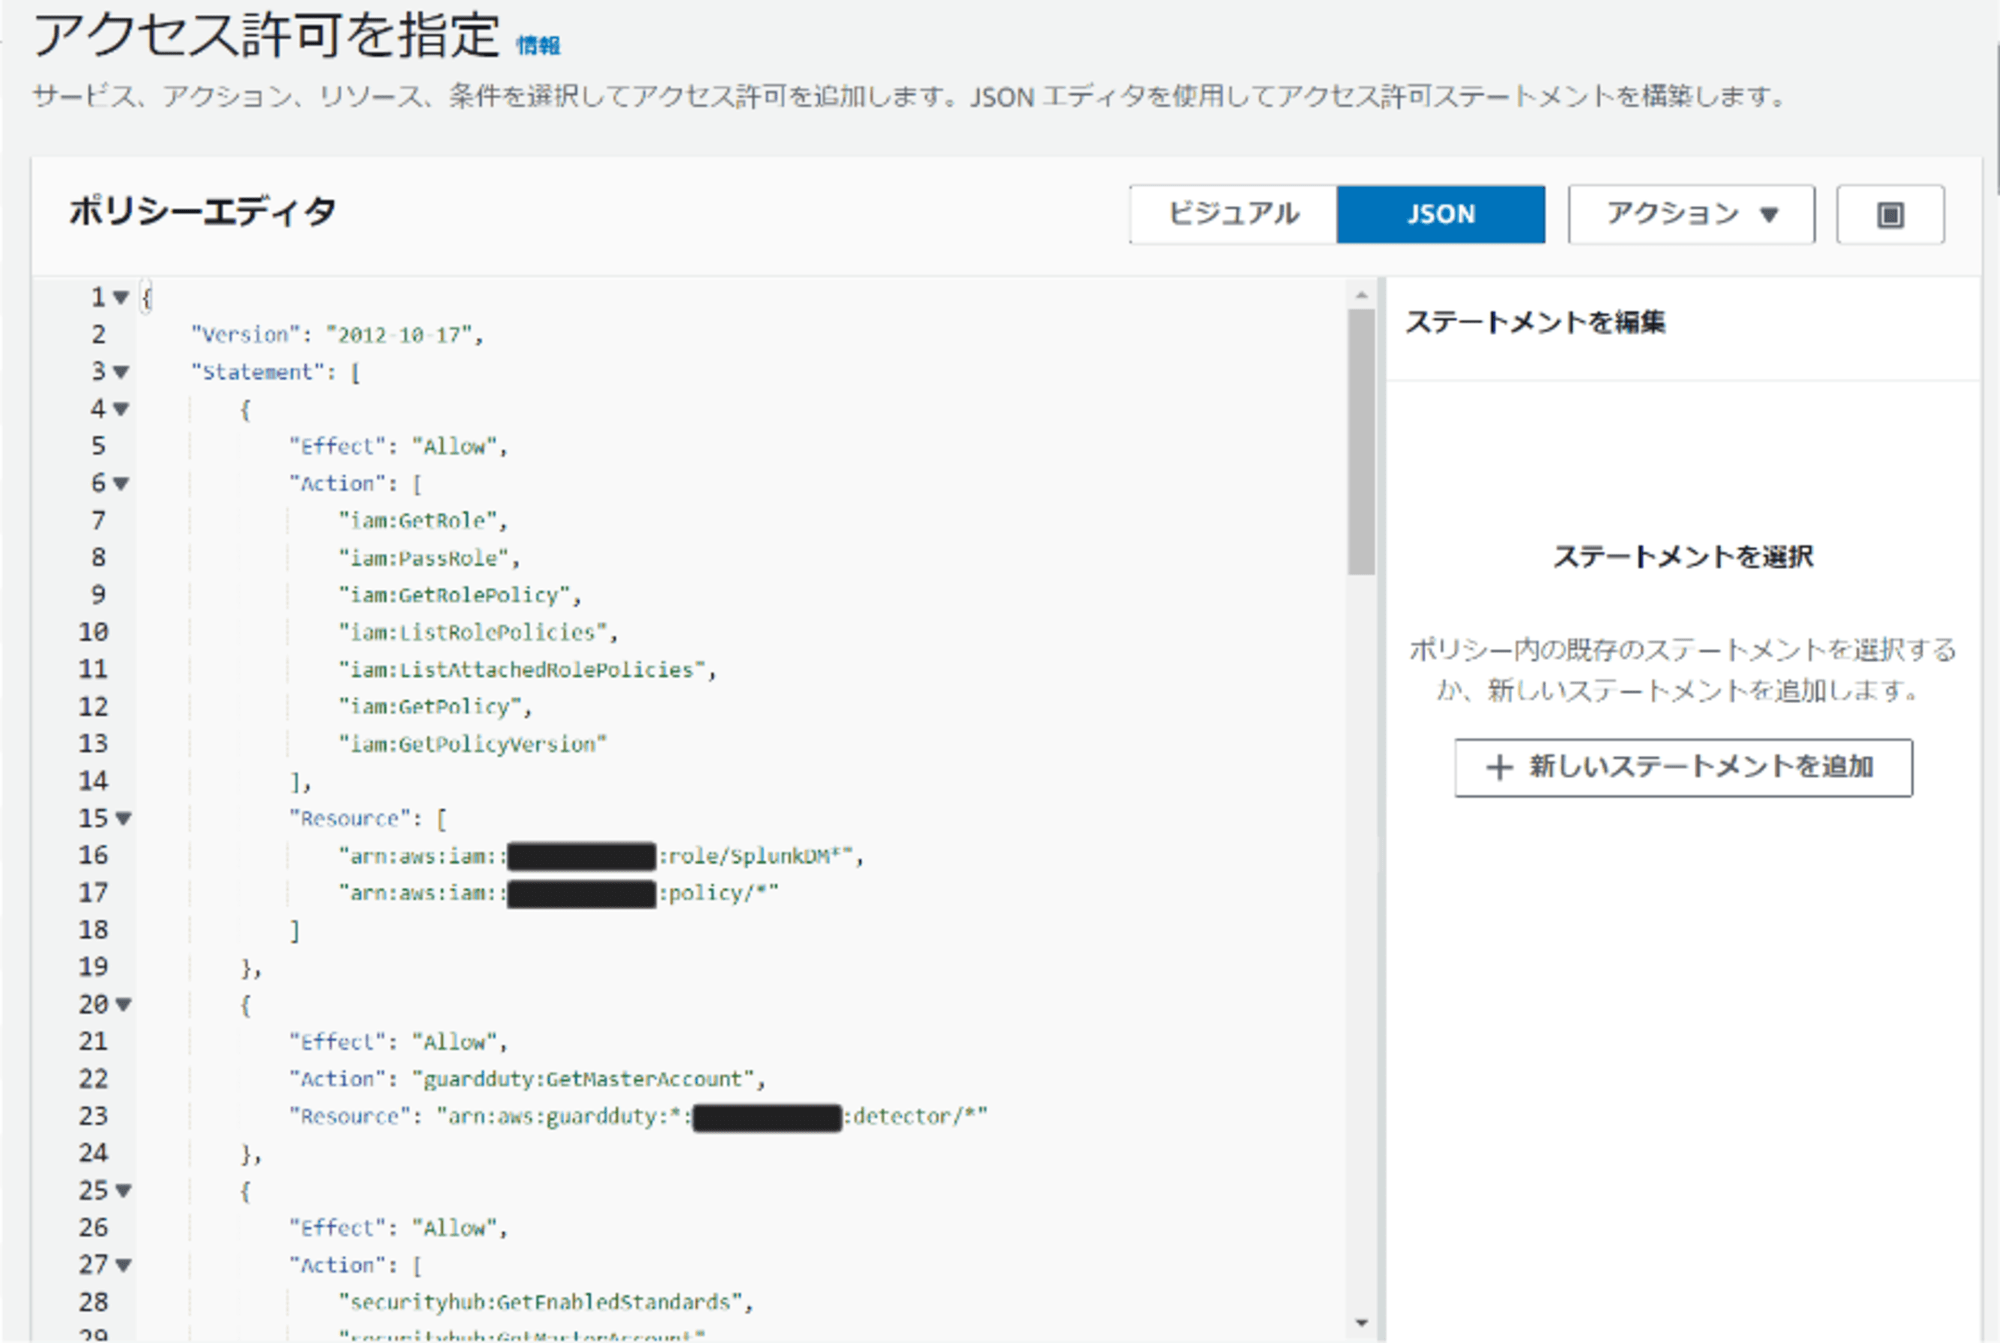
Task: Toggle the side panel icon button
Action: pyautogui.click(x=1890, y=214)
